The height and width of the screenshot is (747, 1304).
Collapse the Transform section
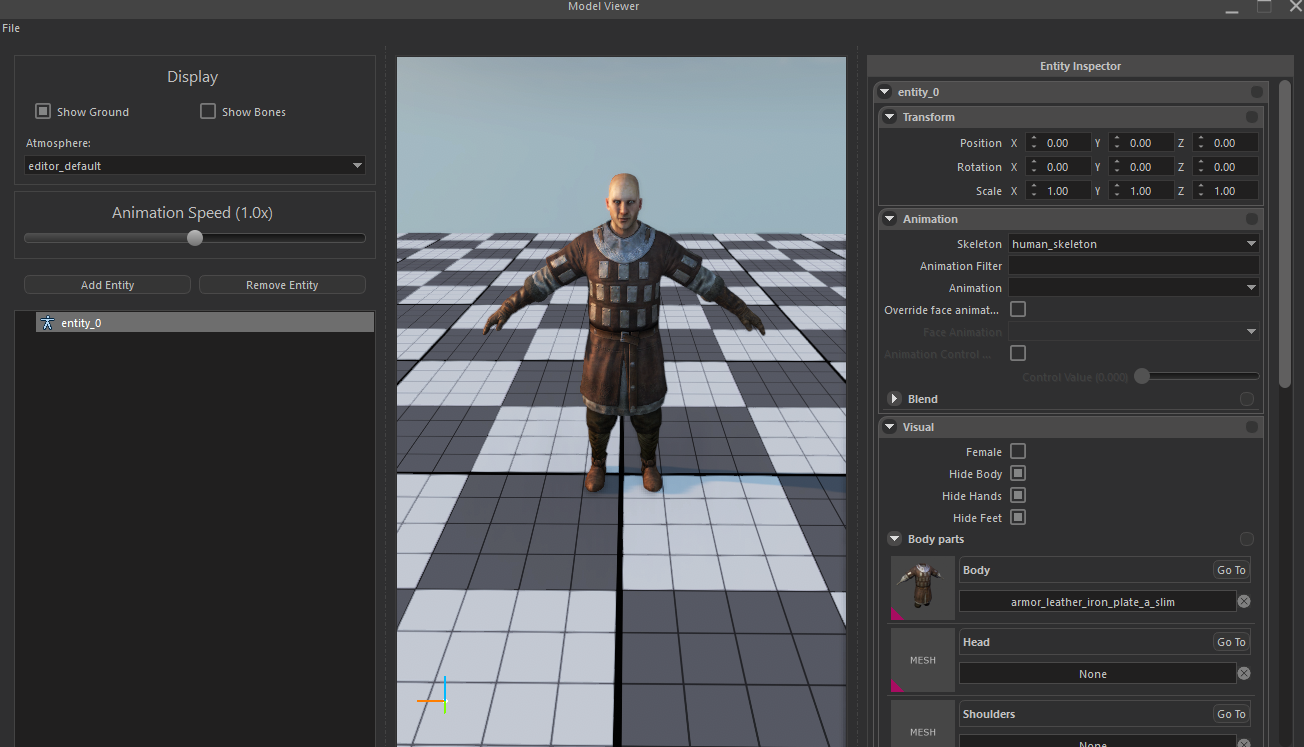(x=890, y=117)
